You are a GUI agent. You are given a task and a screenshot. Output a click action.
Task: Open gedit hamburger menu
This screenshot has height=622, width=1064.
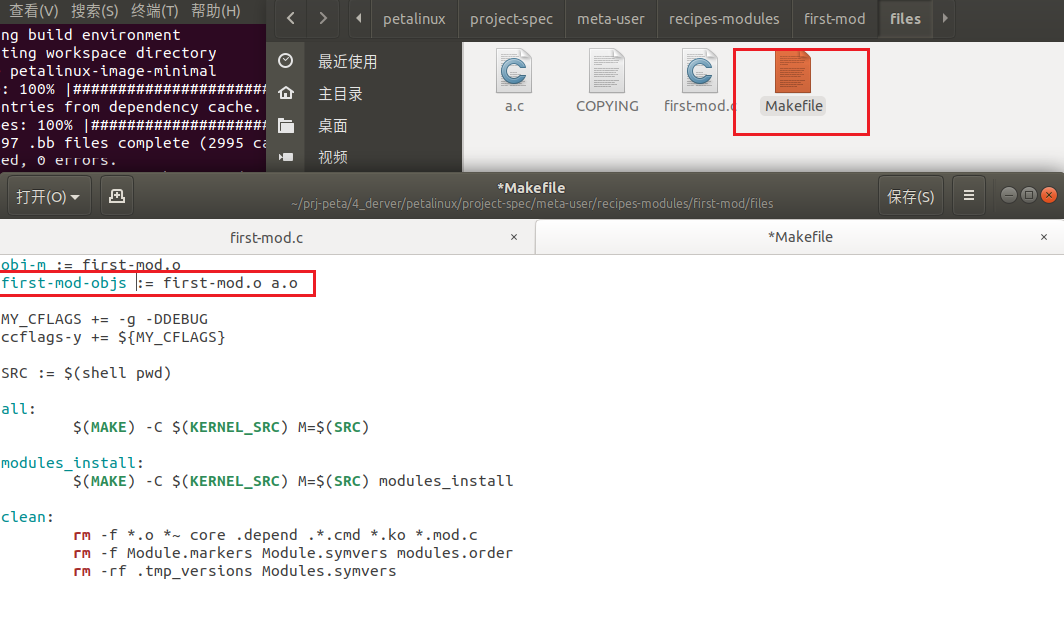coord(968,196)
